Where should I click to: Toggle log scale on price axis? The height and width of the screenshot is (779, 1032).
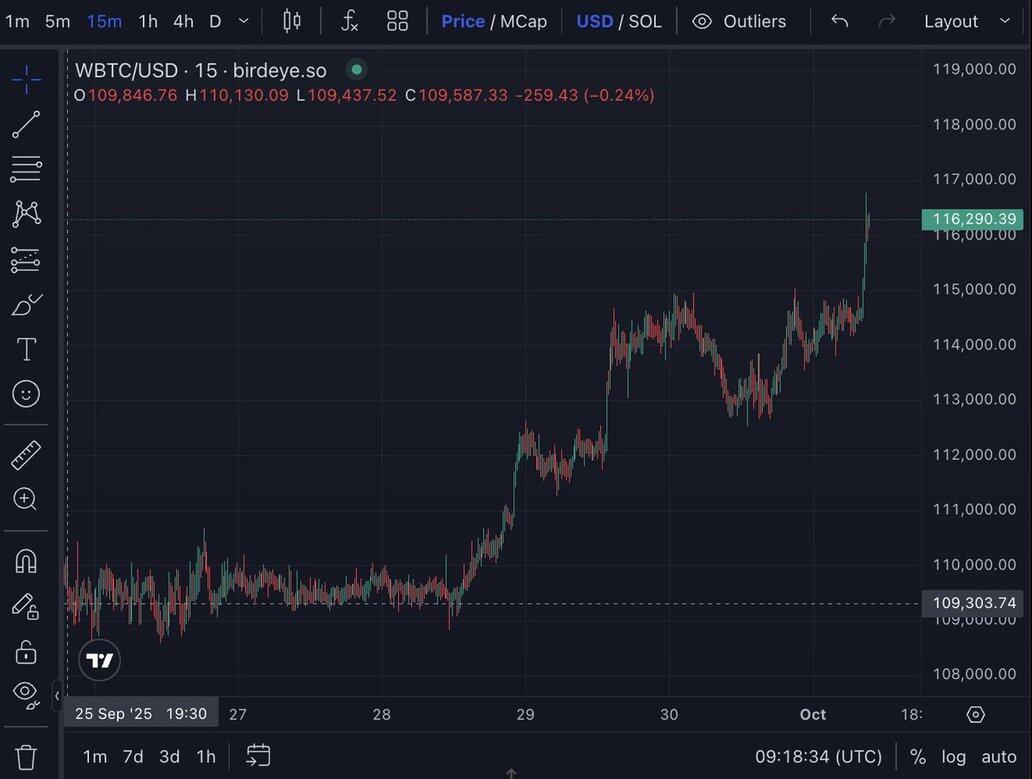tap(953, 757)
